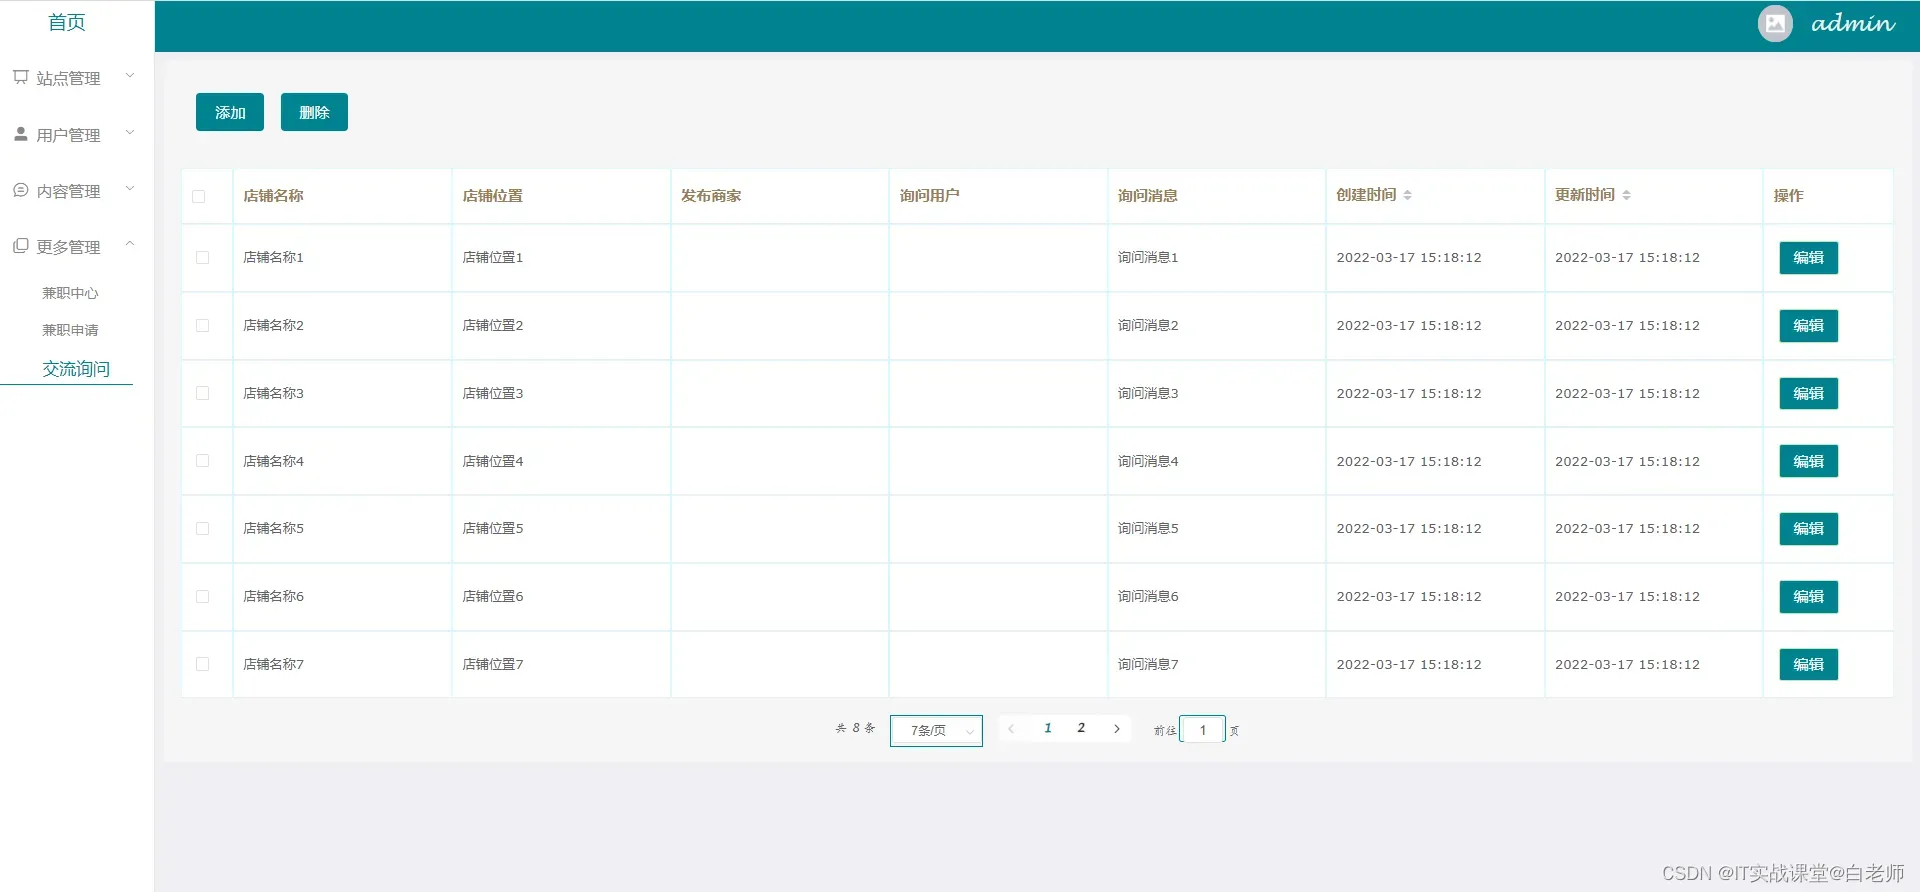1920x892 pixels.
Task: Check the row for 店铺名称4
Action: (202, 461)
